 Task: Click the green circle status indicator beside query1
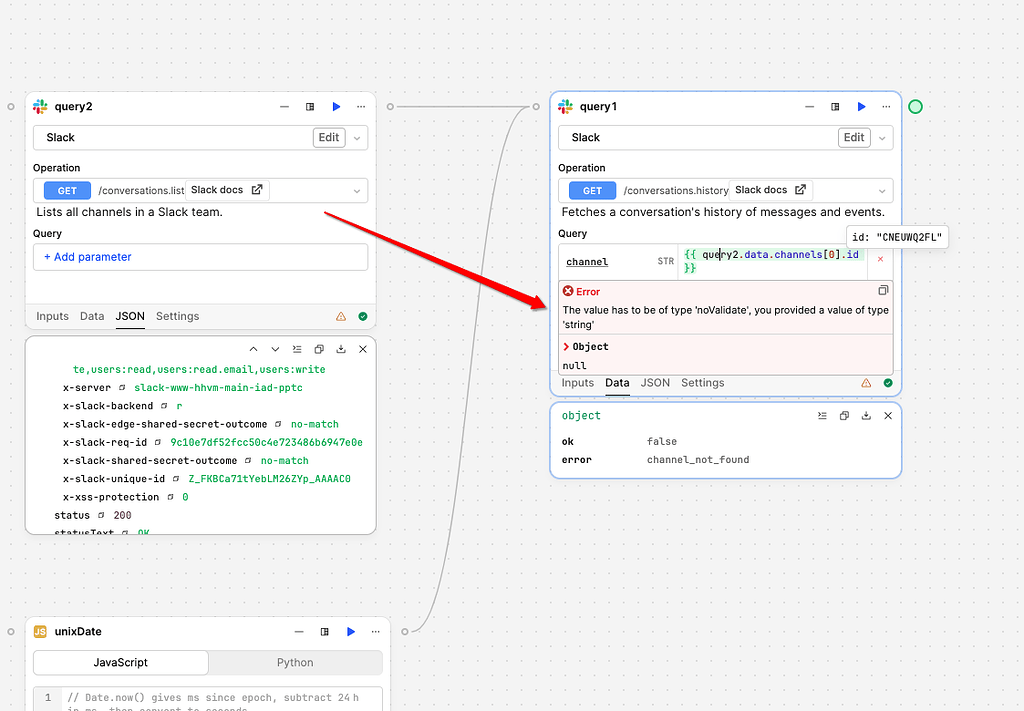[916, 106]
